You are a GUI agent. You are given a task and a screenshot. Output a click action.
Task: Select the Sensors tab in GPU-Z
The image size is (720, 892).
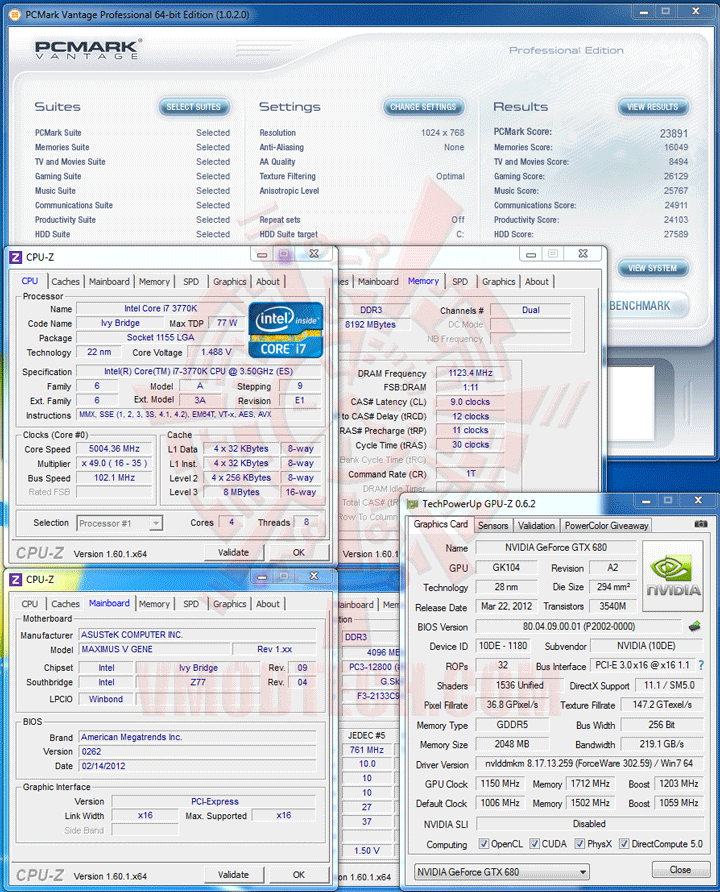coord(493,526)
